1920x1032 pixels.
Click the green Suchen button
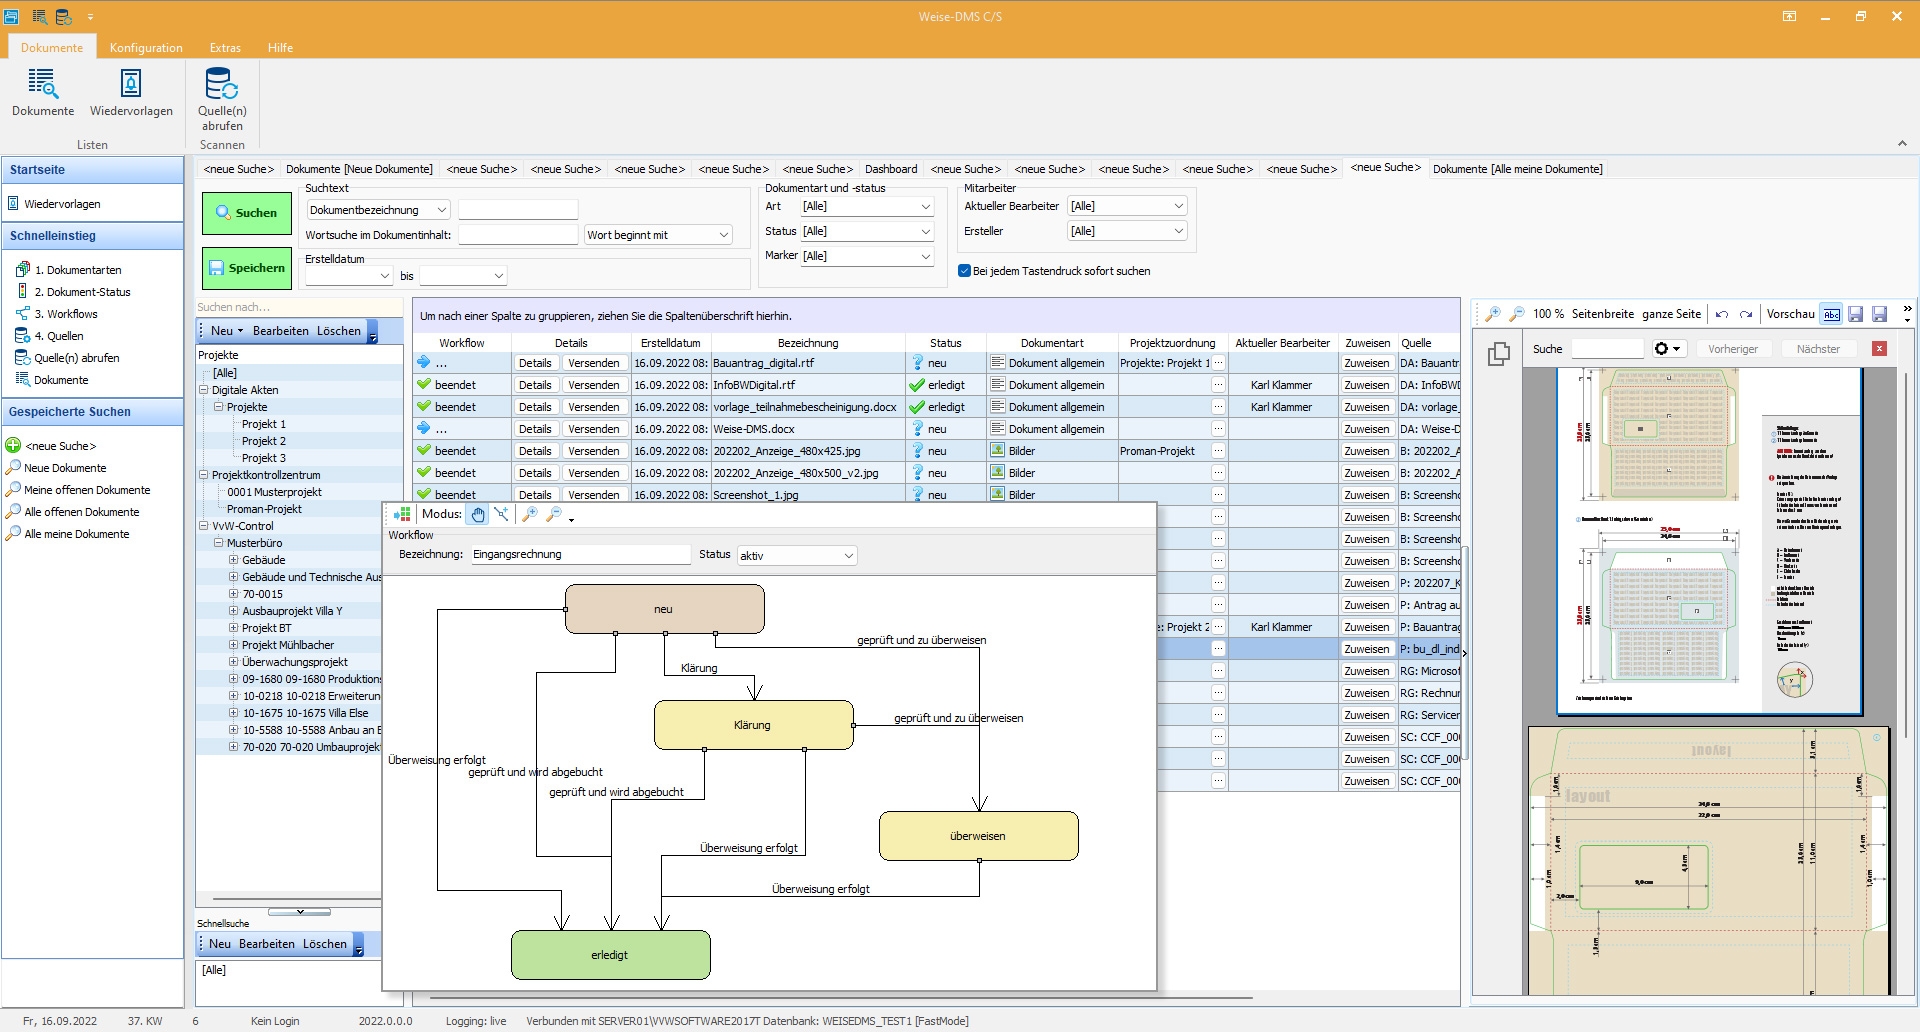(247, 213)
